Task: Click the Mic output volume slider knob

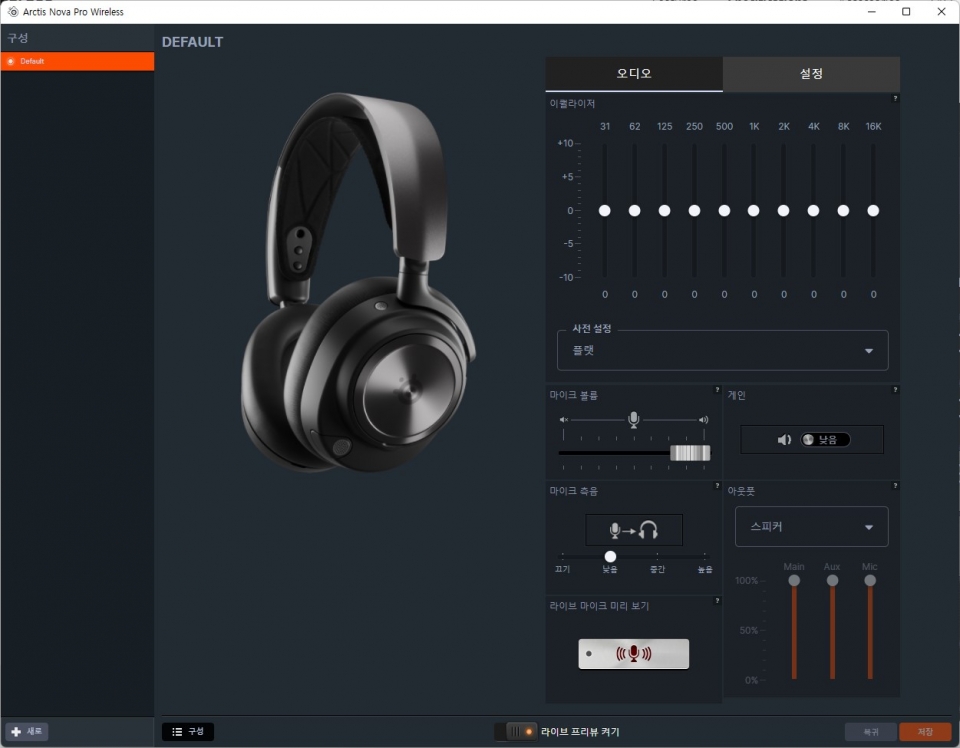Action: click(x=870, y=580)
